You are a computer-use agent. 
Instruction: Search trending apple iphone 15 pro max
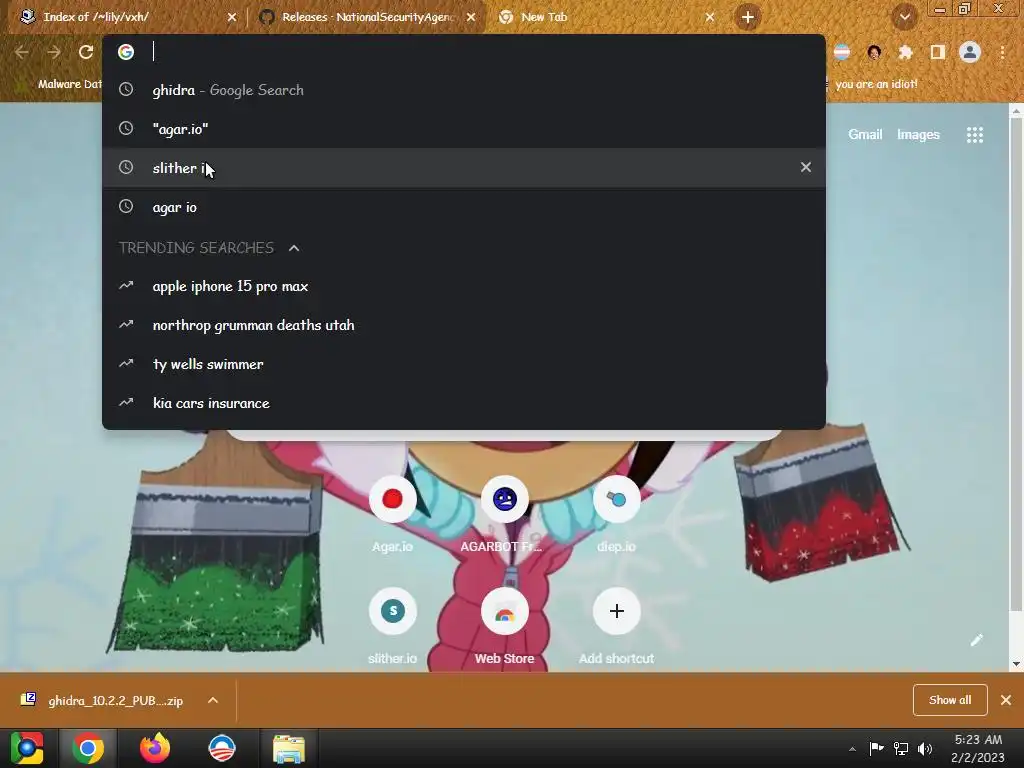464,286
